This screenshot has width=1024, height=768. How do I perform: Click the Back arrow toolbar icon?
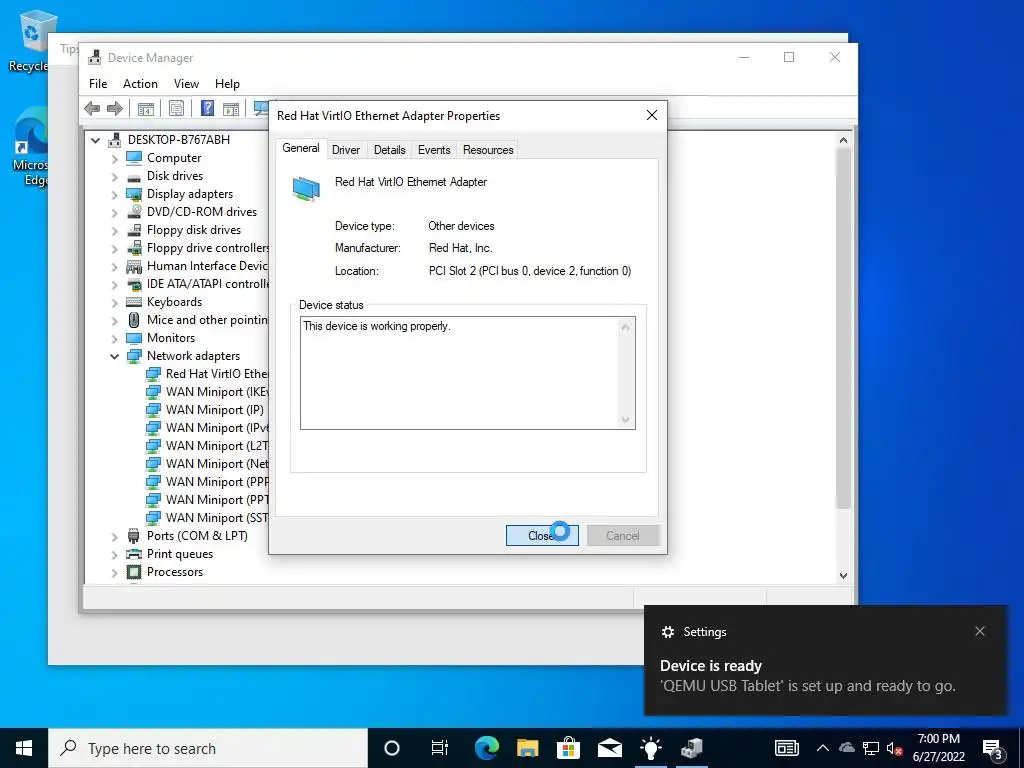pos(92,108)
